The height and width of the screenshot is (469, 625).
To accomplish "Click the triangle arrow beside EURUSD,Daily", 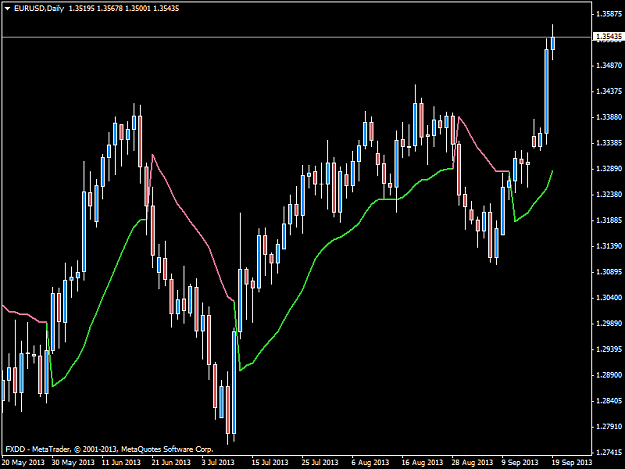I will click(8, 8).
